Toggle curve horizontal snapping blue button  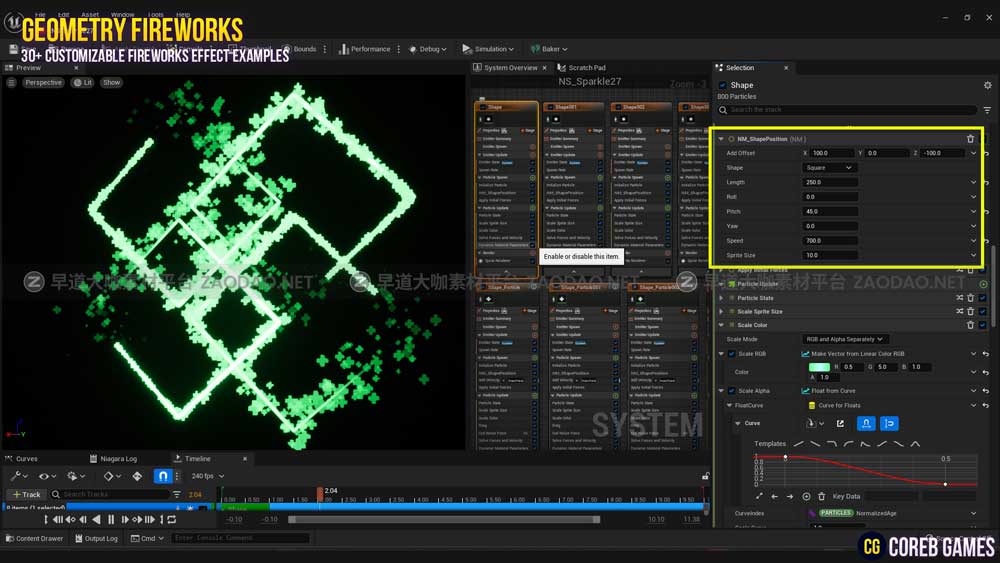(x=866, y=423)
